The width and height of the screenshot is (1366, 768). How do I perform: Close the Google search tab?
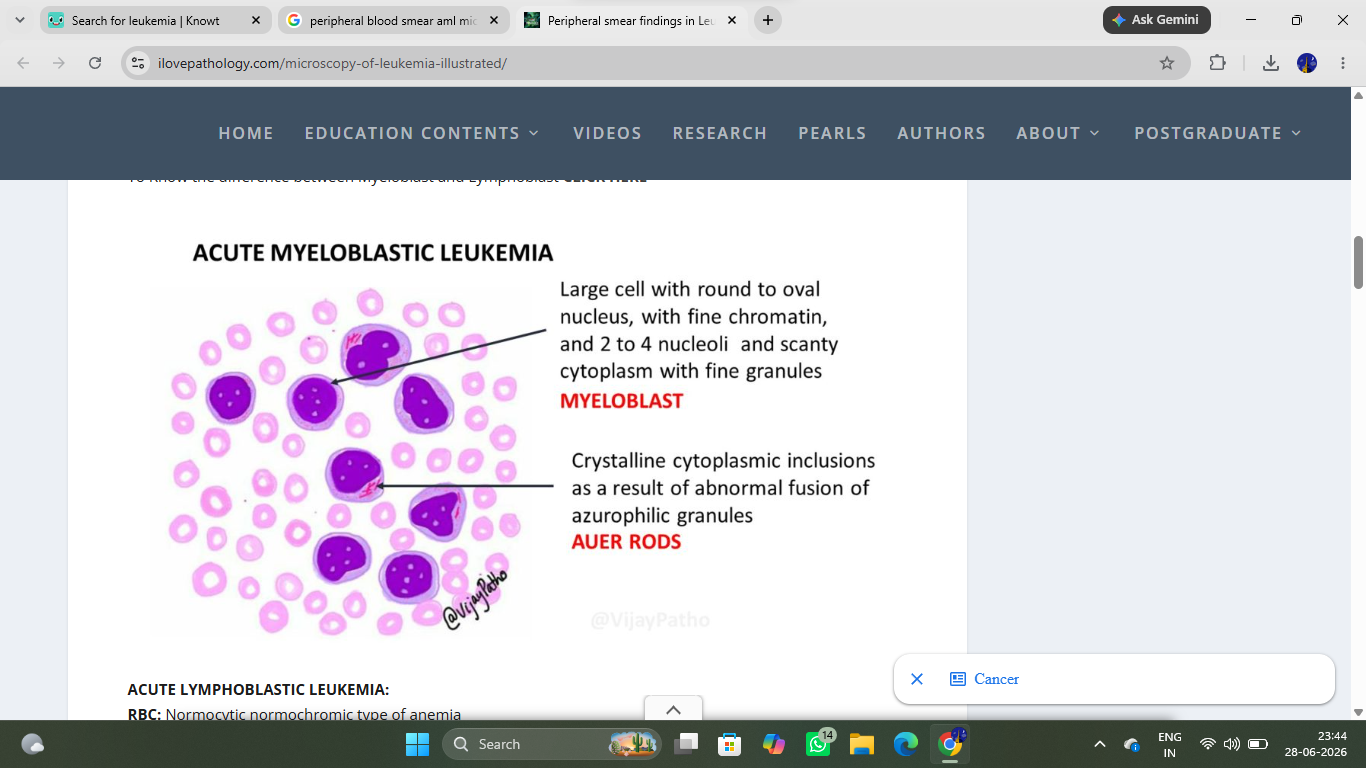(x=493, y=20)
